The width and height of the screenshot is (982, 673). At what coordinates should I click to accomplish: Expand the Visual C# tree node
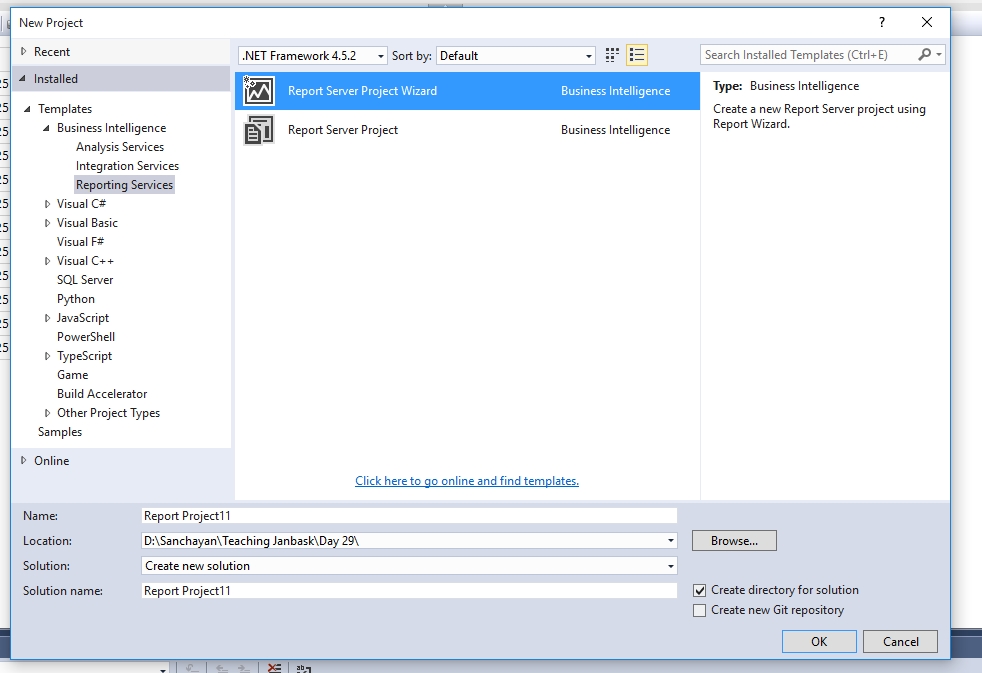pyautogui.click(x=47, y=204)
